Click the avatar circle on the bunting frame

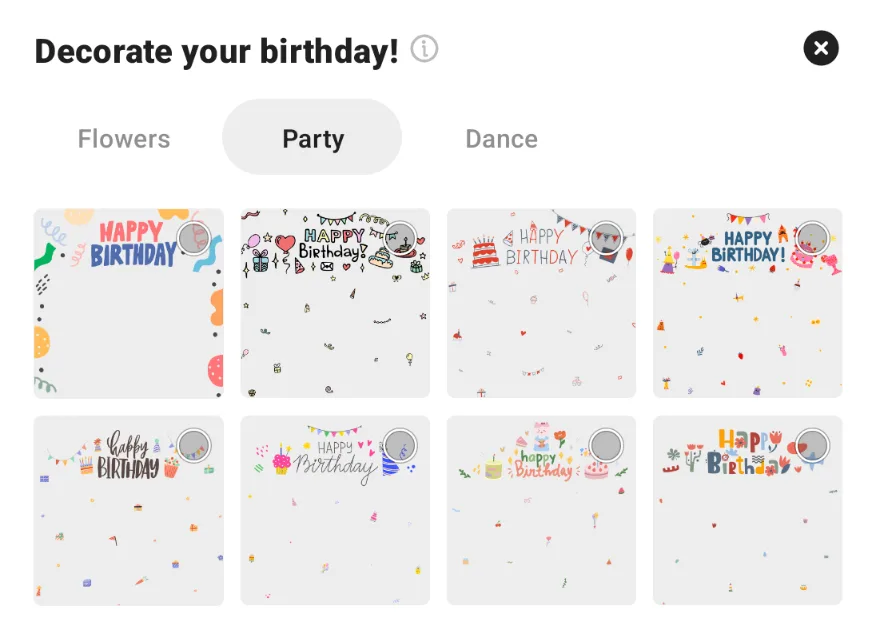coord(811,239)
